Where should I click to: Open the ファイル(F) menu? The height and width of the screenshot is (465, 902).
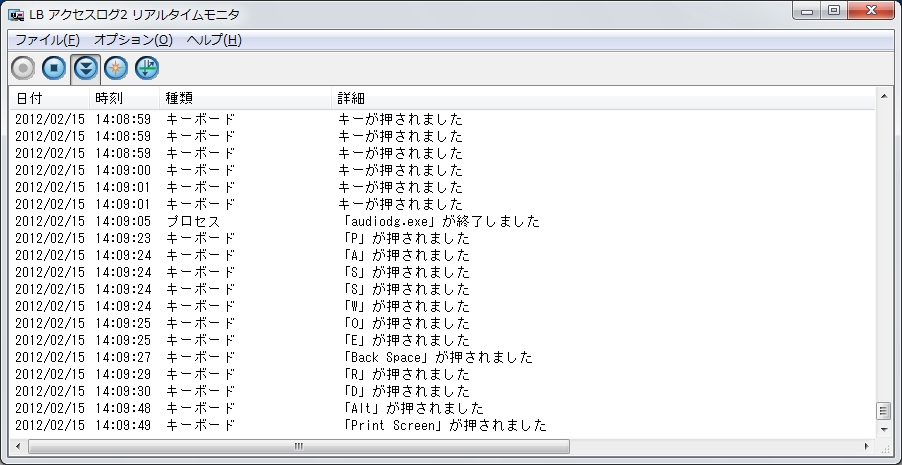pos(47,40)
